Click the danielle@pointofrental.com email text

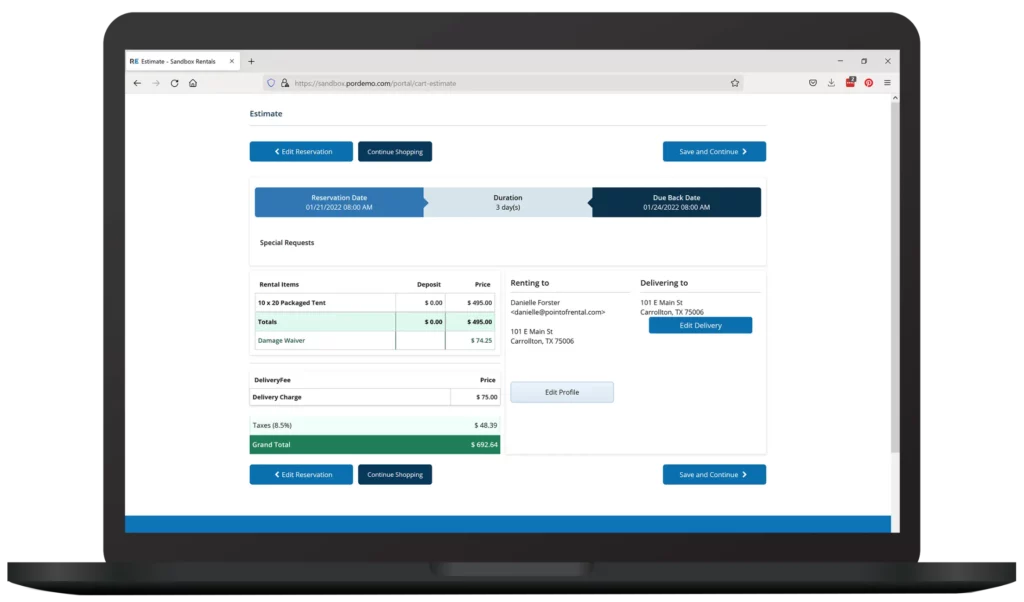click(558, 312)
